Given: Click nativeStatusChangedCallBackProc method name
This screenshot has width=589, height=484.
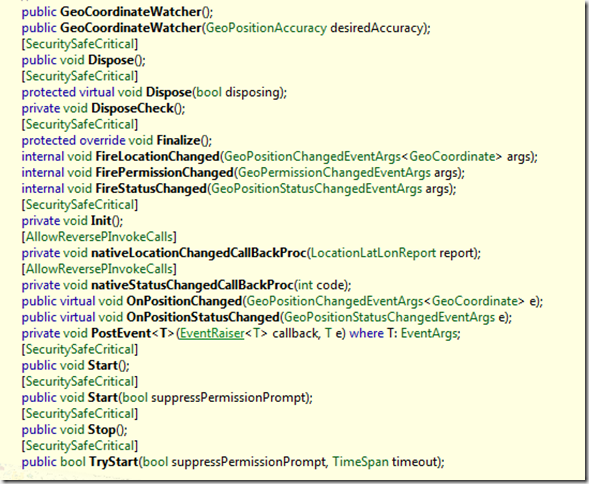Looking at the screenshot, I should pyautogui.click(x=192, y=285).
